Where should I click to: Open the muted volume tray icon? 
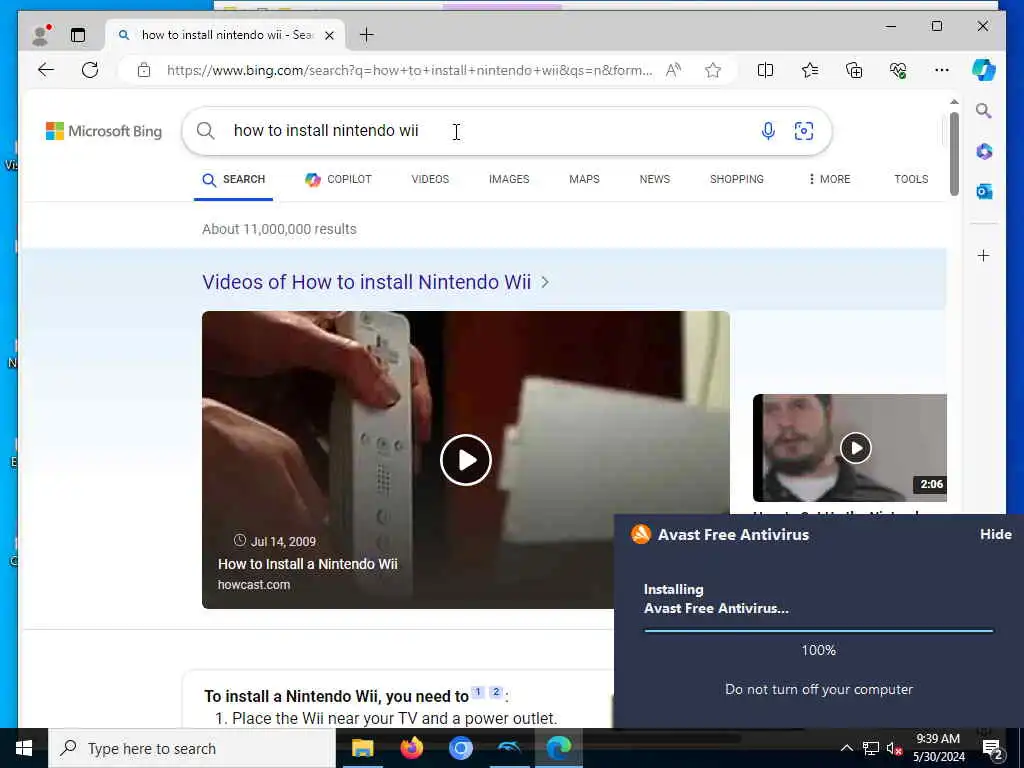click(895, 748)
